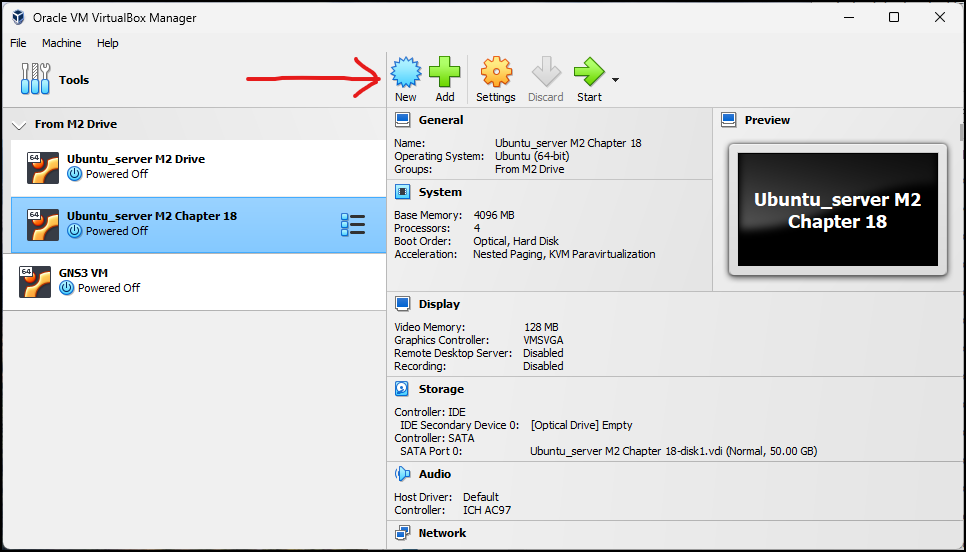Click Operating System value Ubuntu (64-bit)
The height and width of the screenshot is (552, 966).
click(532, 156)
